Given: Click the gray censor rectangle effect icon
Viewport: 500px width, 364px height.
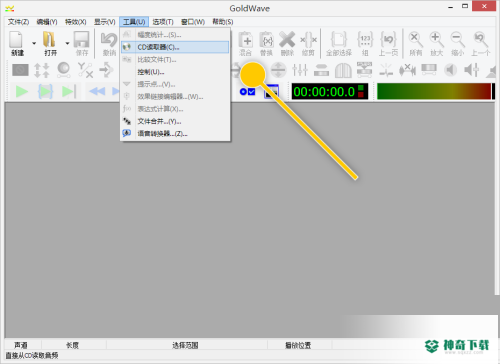Looking at the screenshot, I should pyautogui.click(x=20, y=70).
